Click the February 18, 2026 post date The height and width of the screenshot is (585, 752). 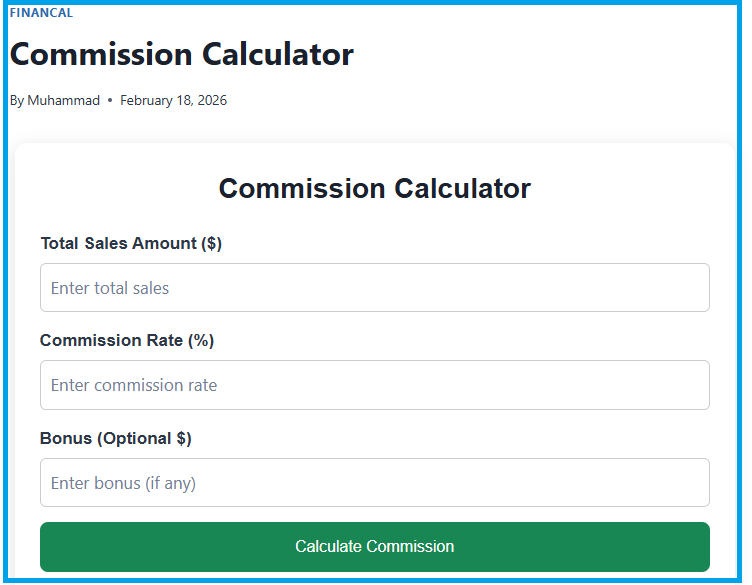pyautogui.click(x=173, y=100)
